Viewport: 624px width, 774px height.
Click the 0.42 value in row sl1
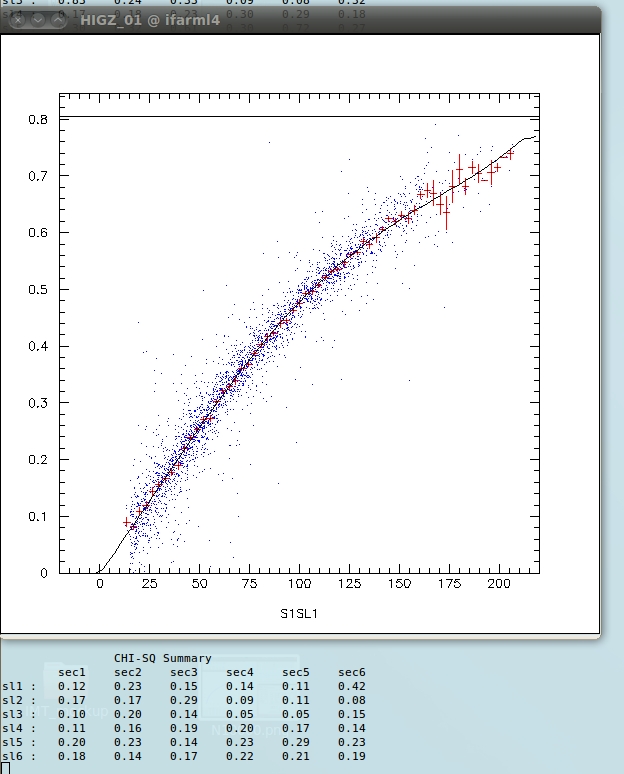coord(352,686)
